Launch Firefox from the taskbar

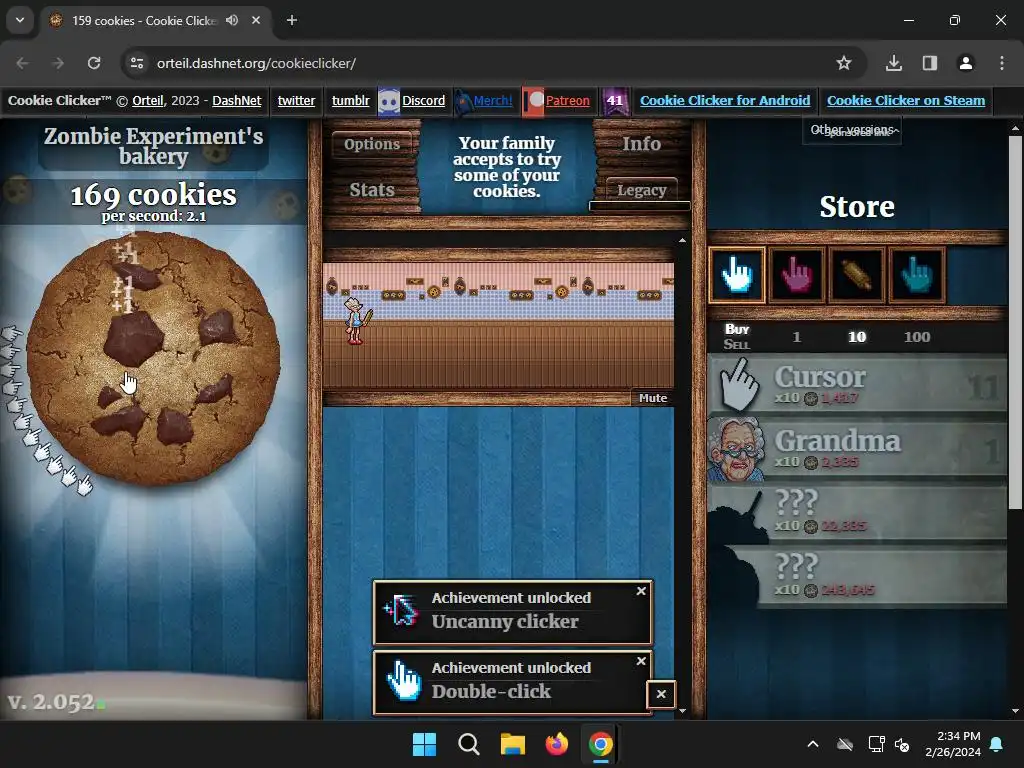[x=556, y=744]
